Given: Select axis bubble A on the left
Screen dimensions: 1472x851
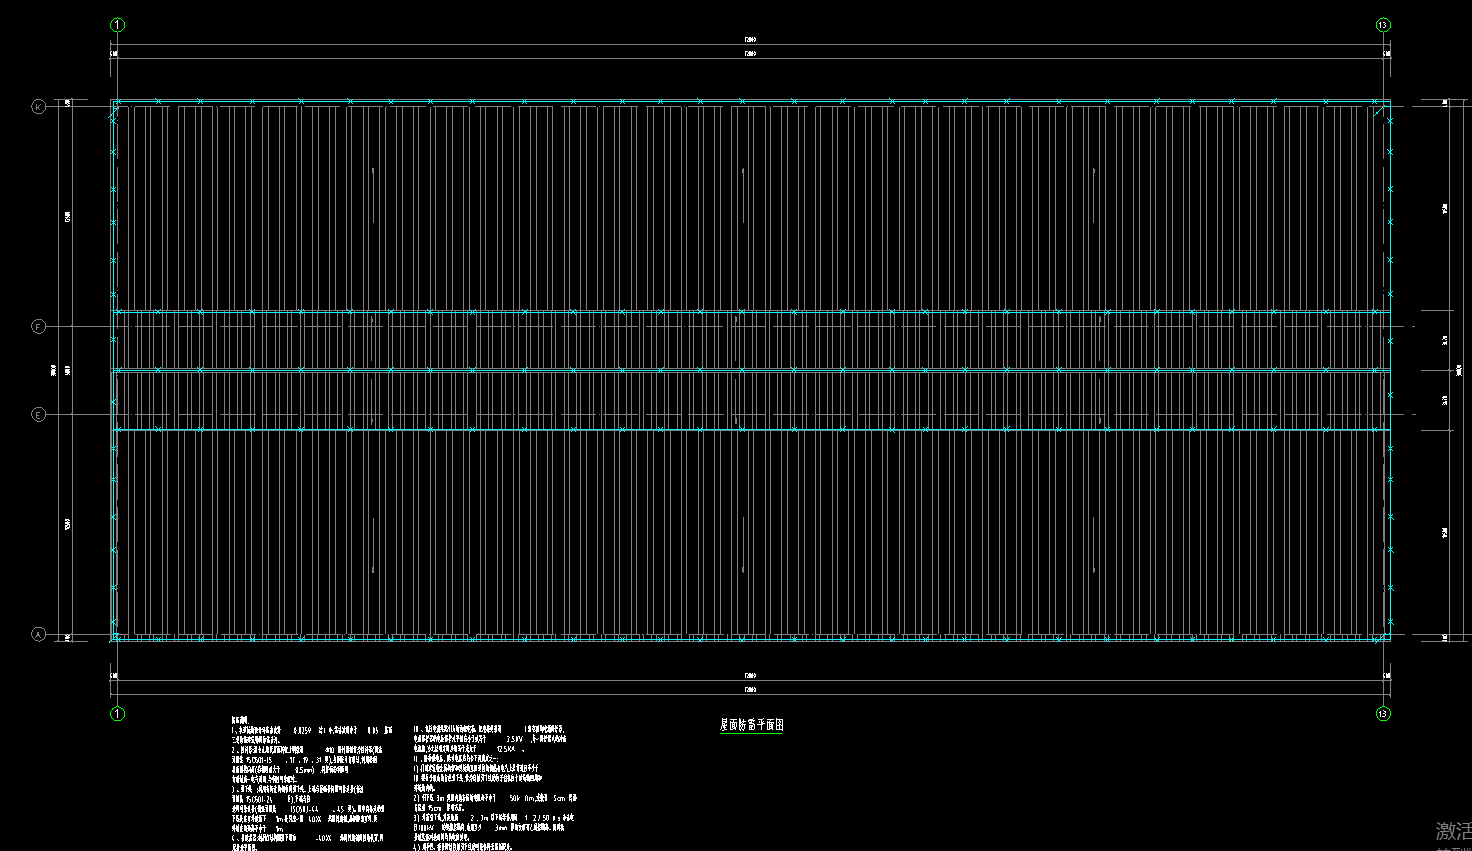Looking at the screenshot, I should pos(39,634).
